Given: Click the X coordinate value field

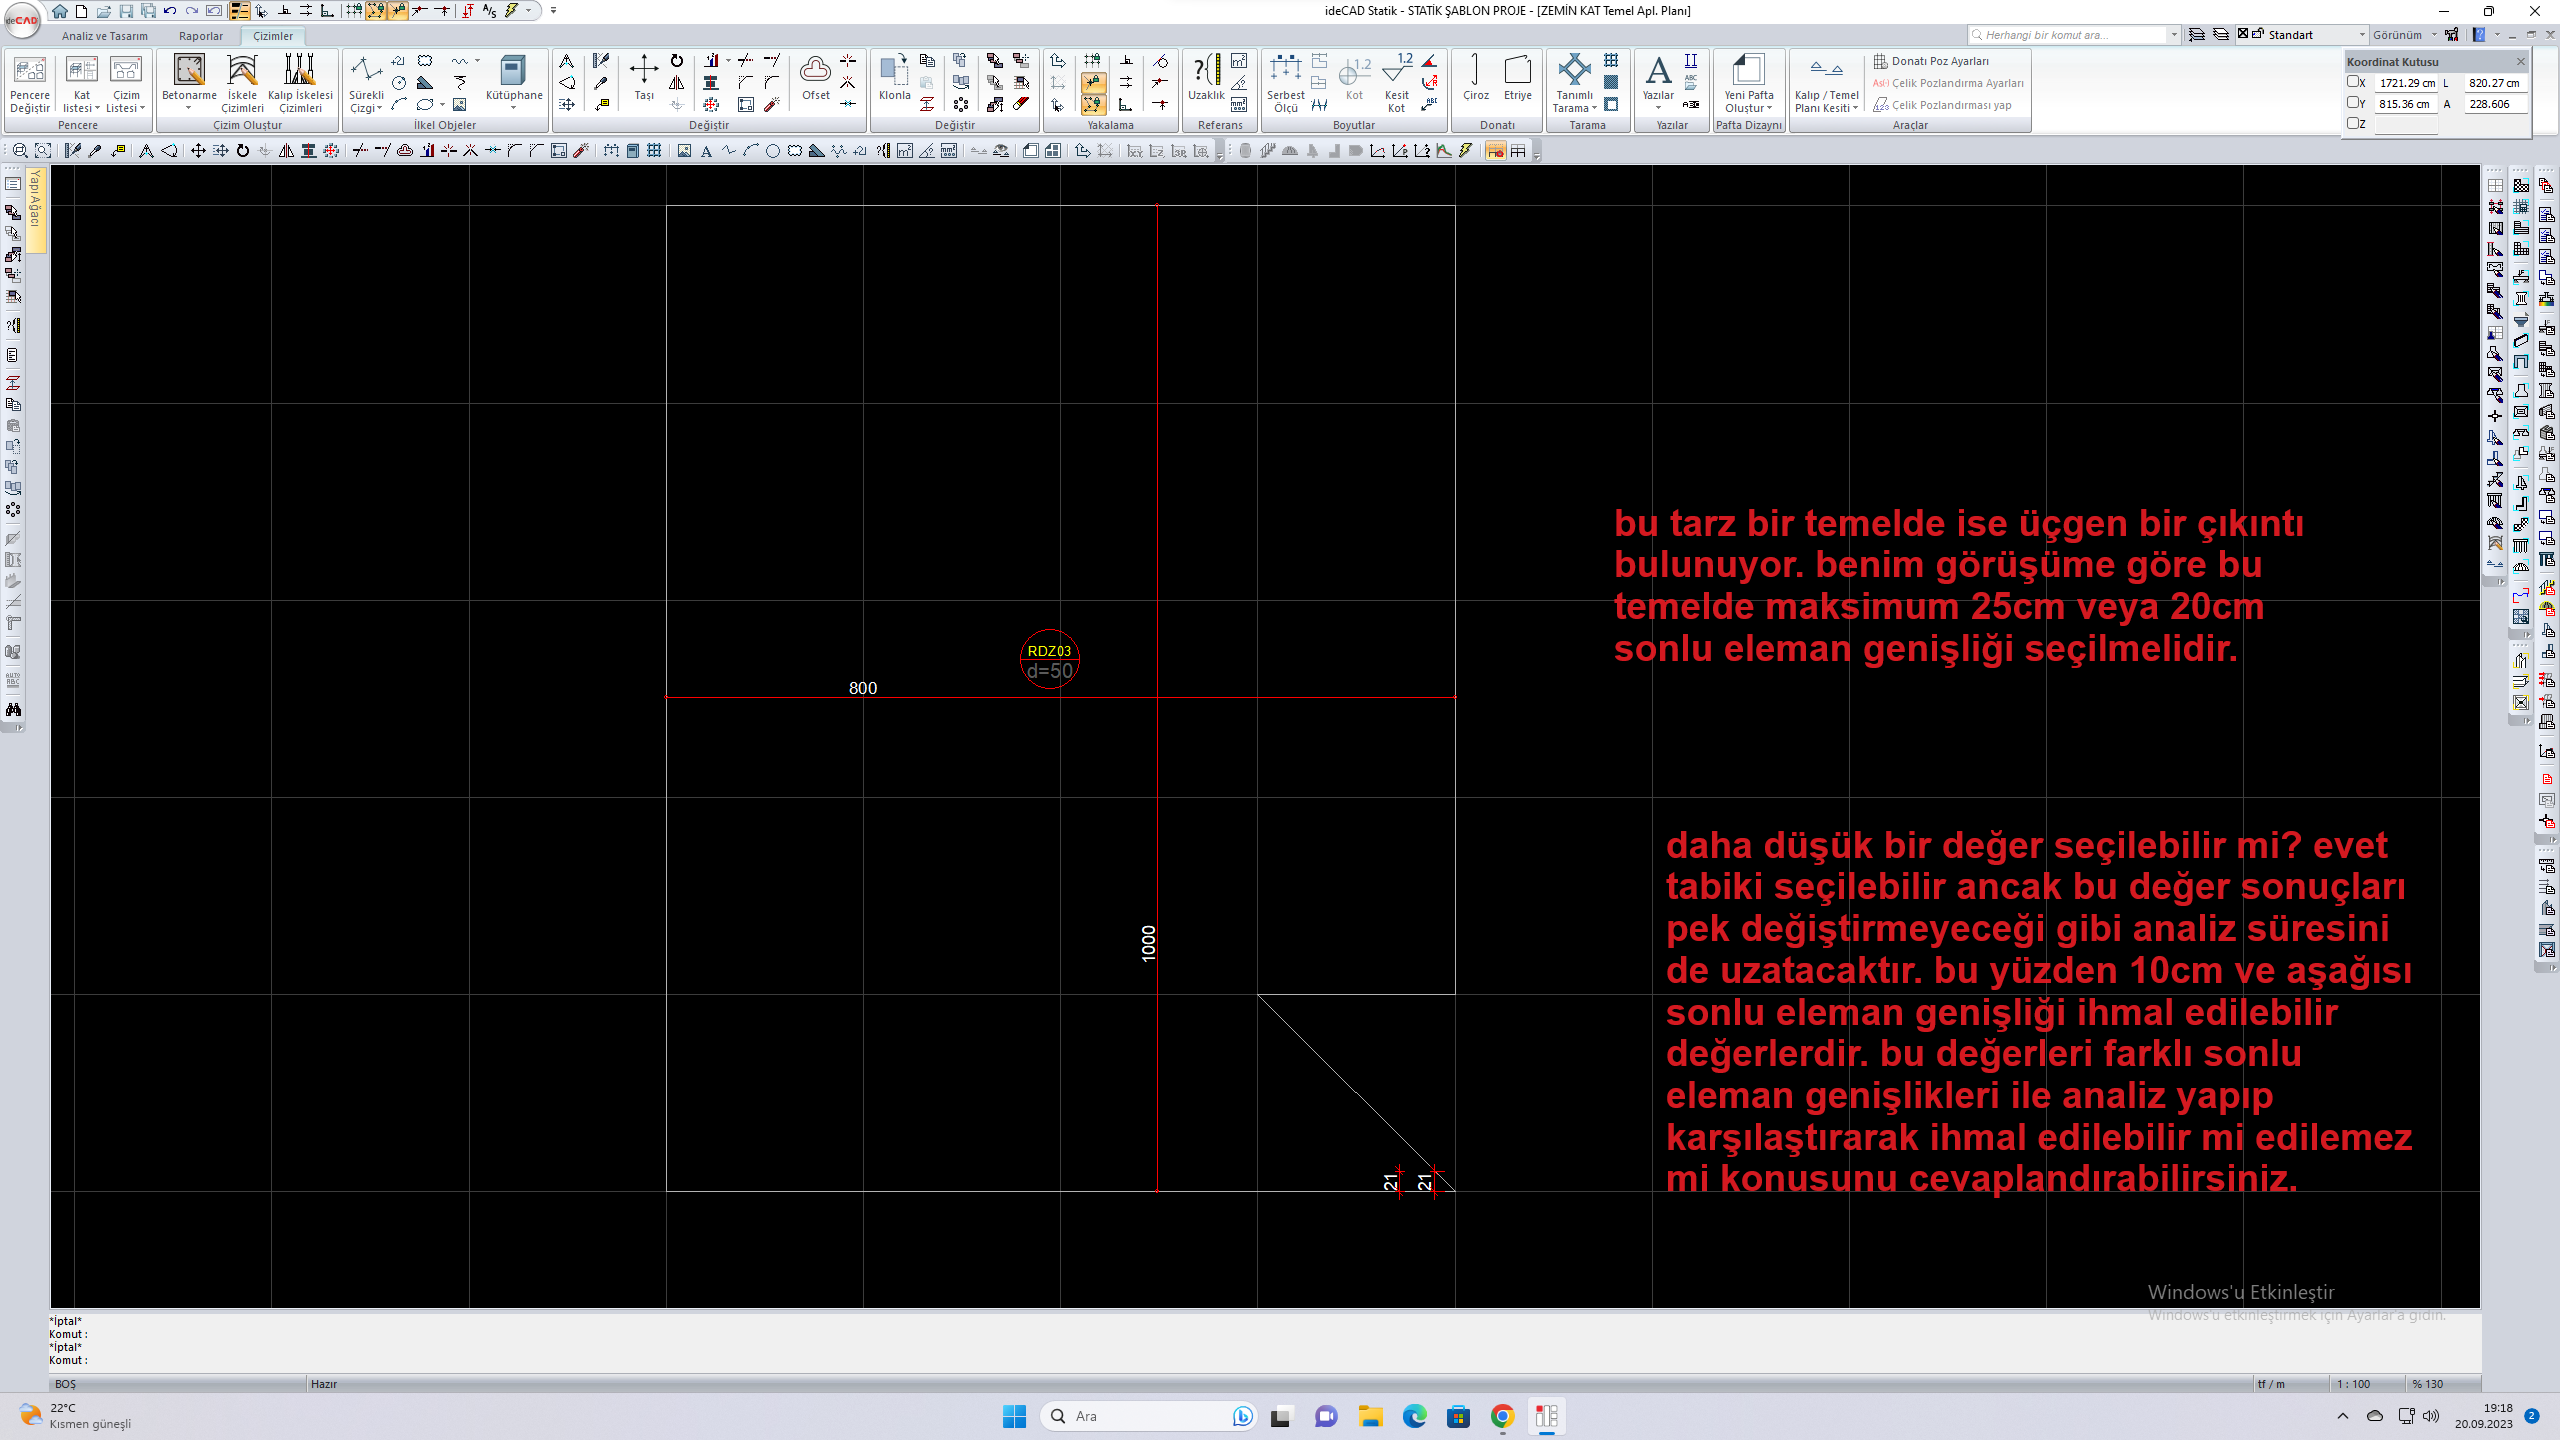Looking at the screenshot, I should 2406,83.
